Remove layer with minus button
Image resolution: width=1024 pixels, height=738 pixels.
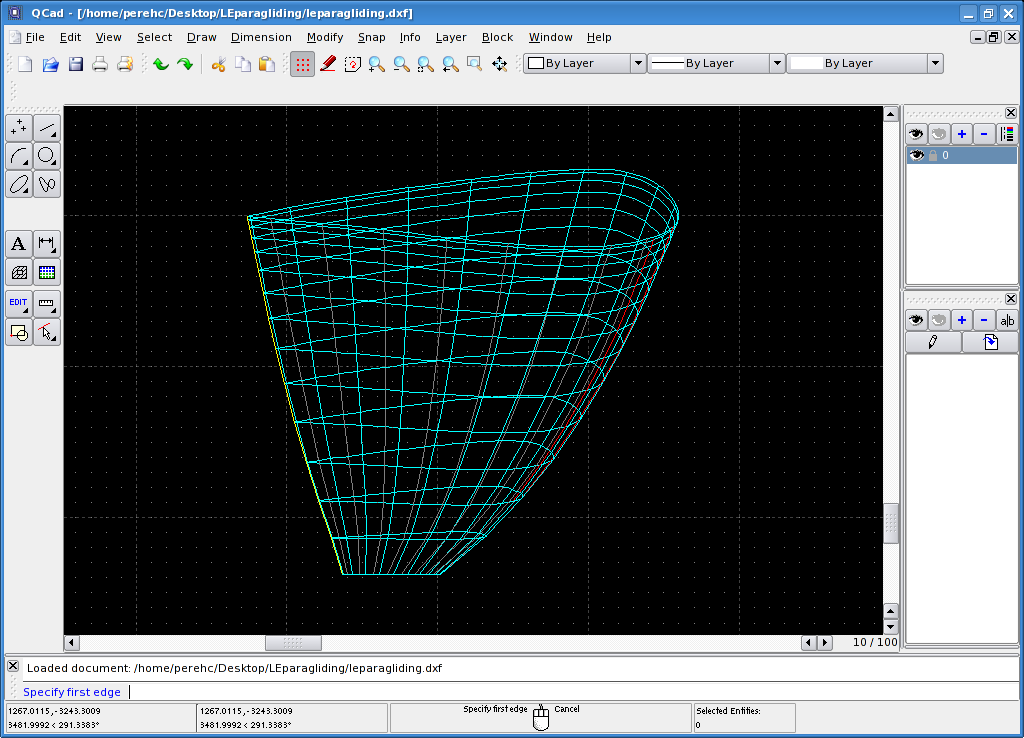pyautogui.click(x=984, y=134)
